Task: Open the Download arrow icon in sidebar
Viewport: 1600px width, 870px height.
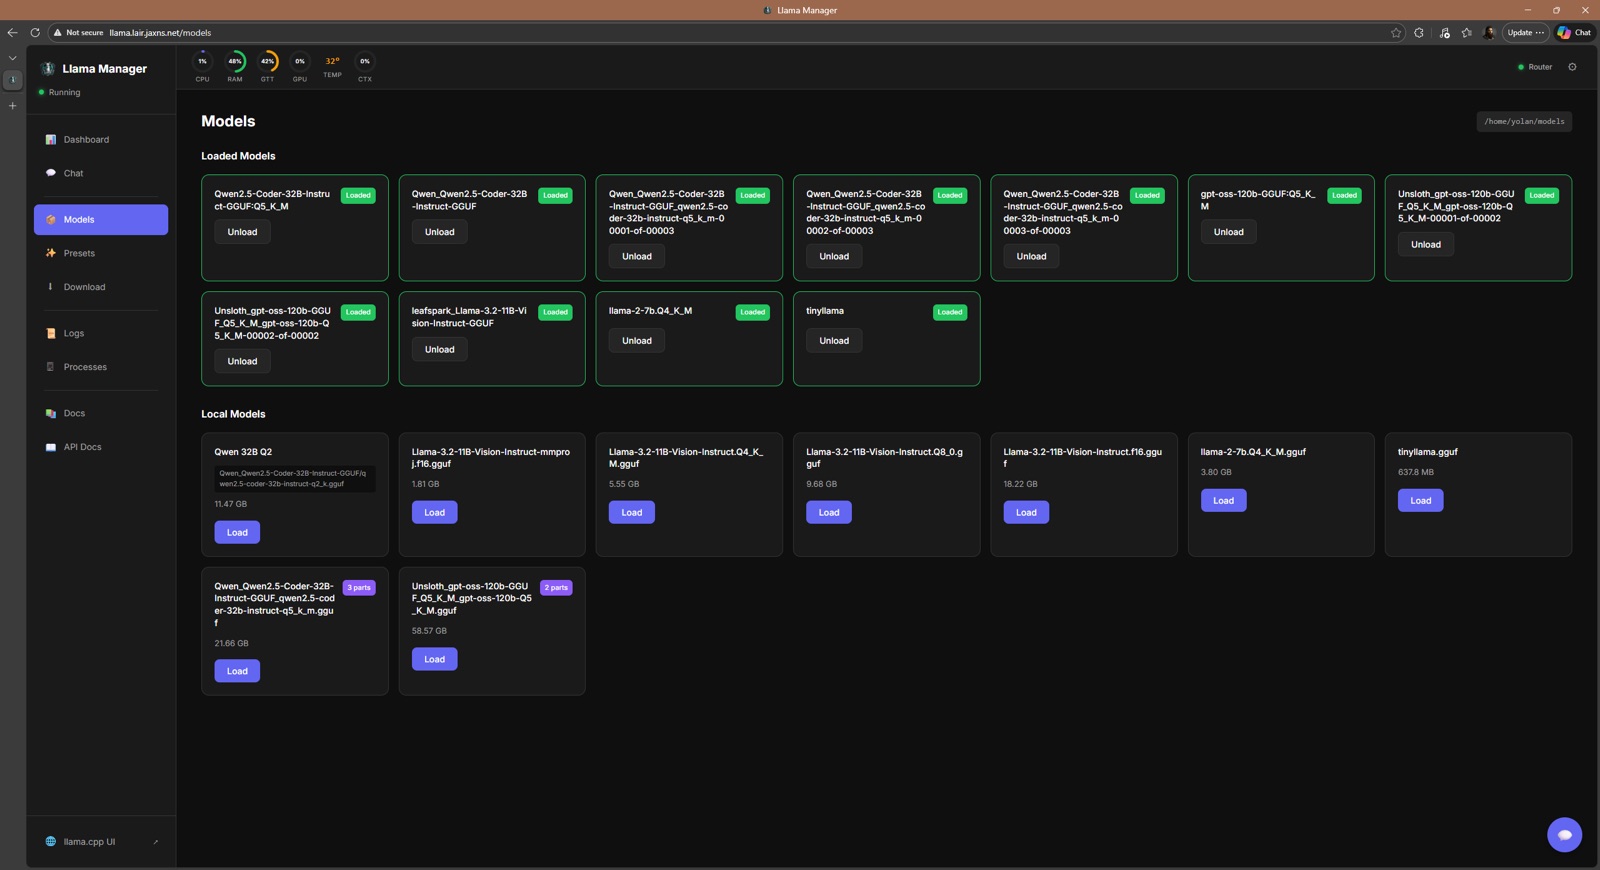Action: [51, 287]
